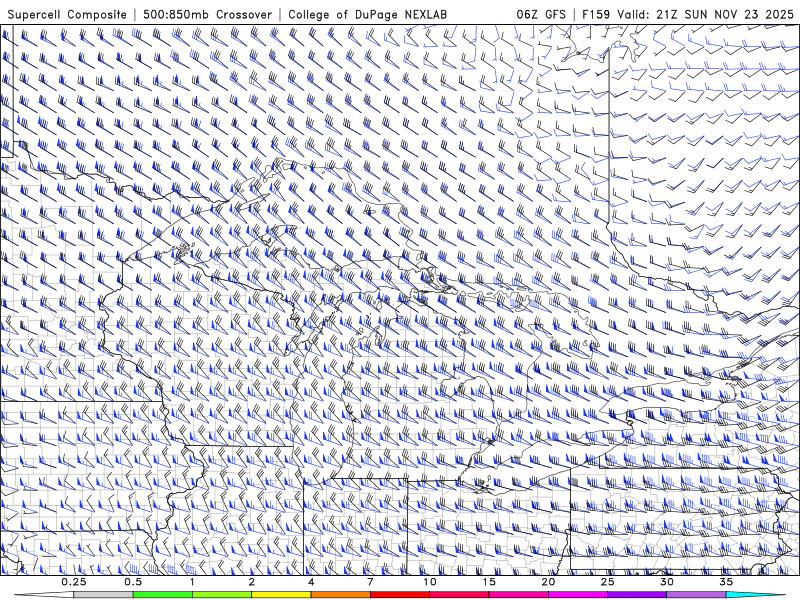Viewport: 800px width, 600px height.
Task: Select the magenta segment between 20 and 25
Action: pyautogui.click(x=578, y=595)
